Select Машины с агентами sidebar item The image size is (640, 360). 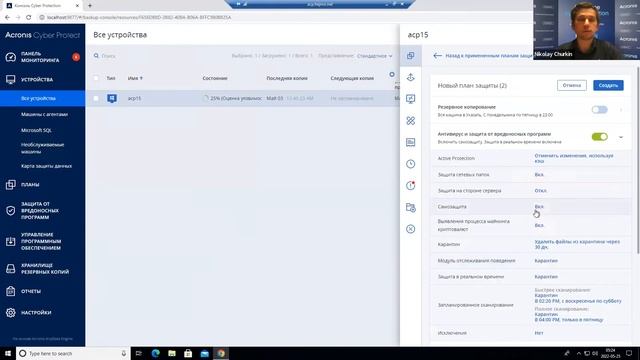(x=44, y=114)
